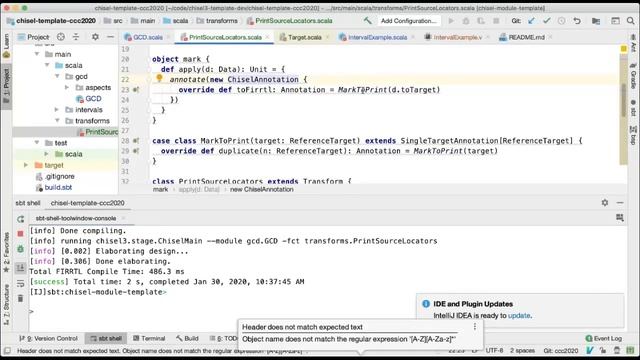Screen dimensions: 640x360
Task: Collapse the transforms folder
Action: coord(58,120)
